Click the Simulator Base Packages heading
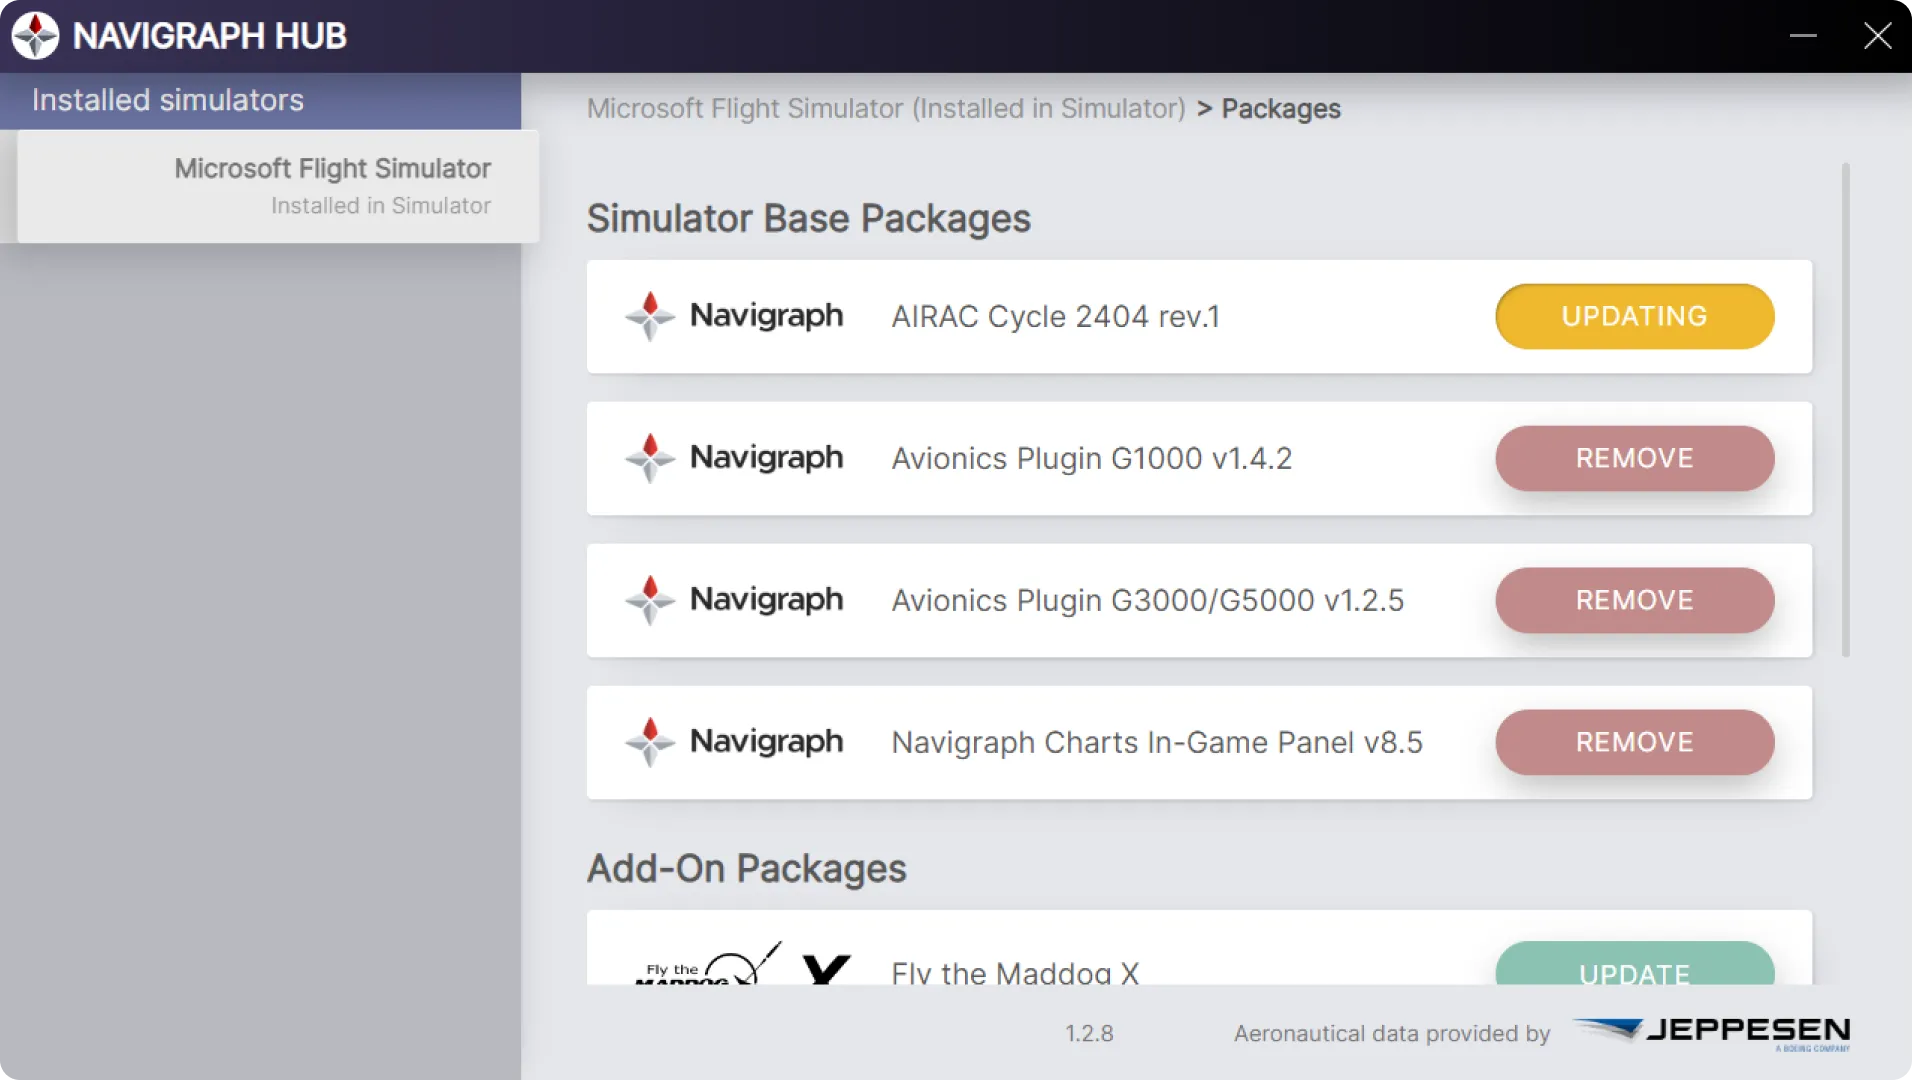Screen dimensions: 1920x1080 click(x=808, y=219)
